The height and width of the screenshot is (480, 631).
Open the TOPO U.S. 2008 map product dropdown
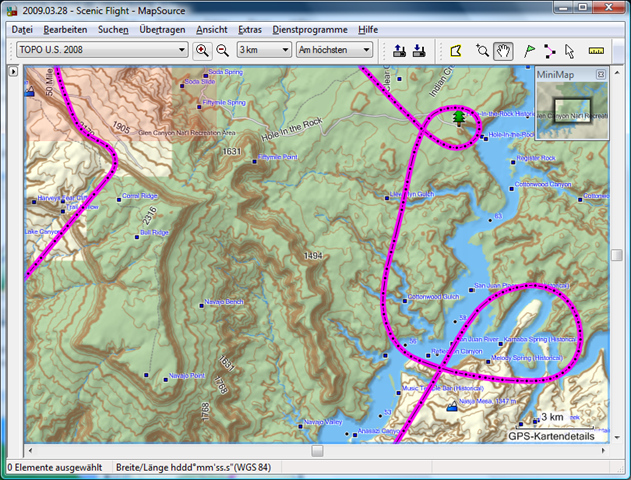[181, 50]
